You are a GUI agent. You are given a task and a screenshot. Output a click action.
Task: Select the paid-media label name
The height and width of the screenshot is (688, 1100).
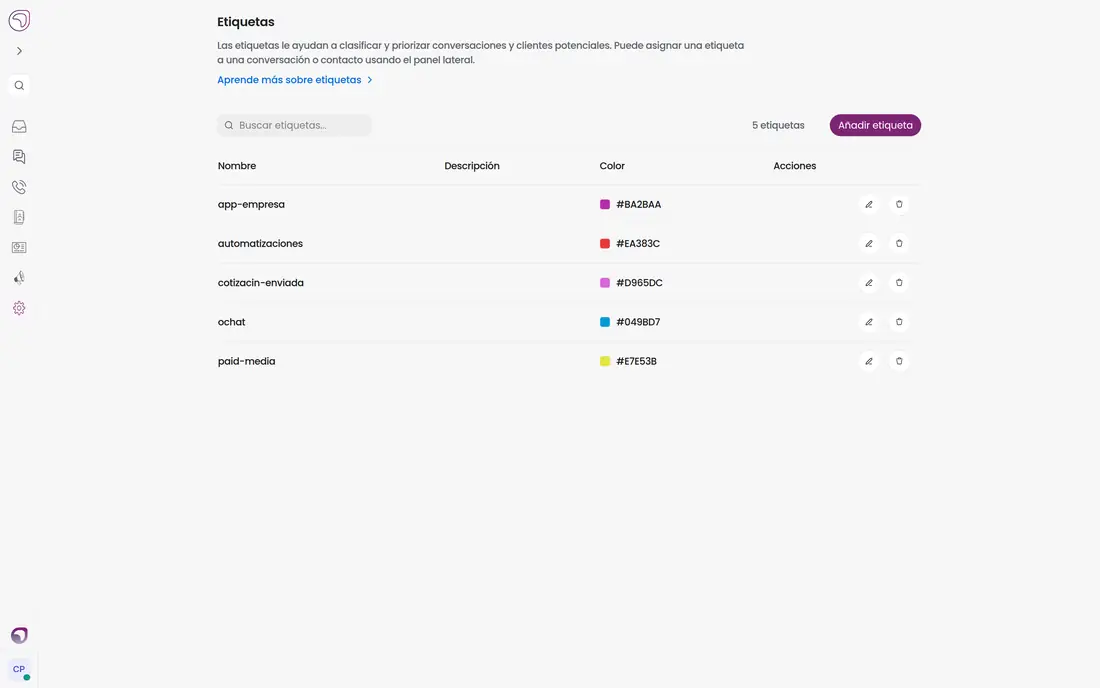pyautogui.click(x=246, y=362)
